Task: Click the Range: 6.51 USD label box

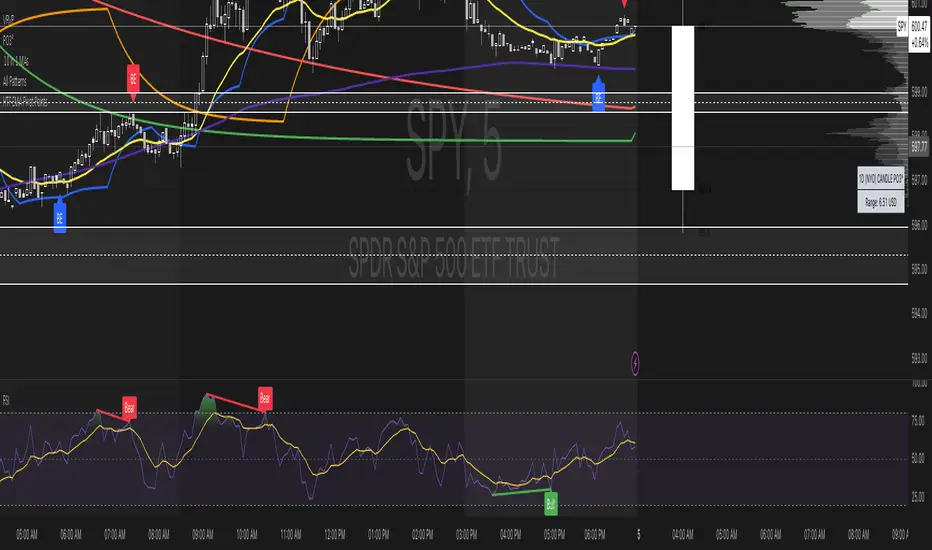Action: (880, 202)
